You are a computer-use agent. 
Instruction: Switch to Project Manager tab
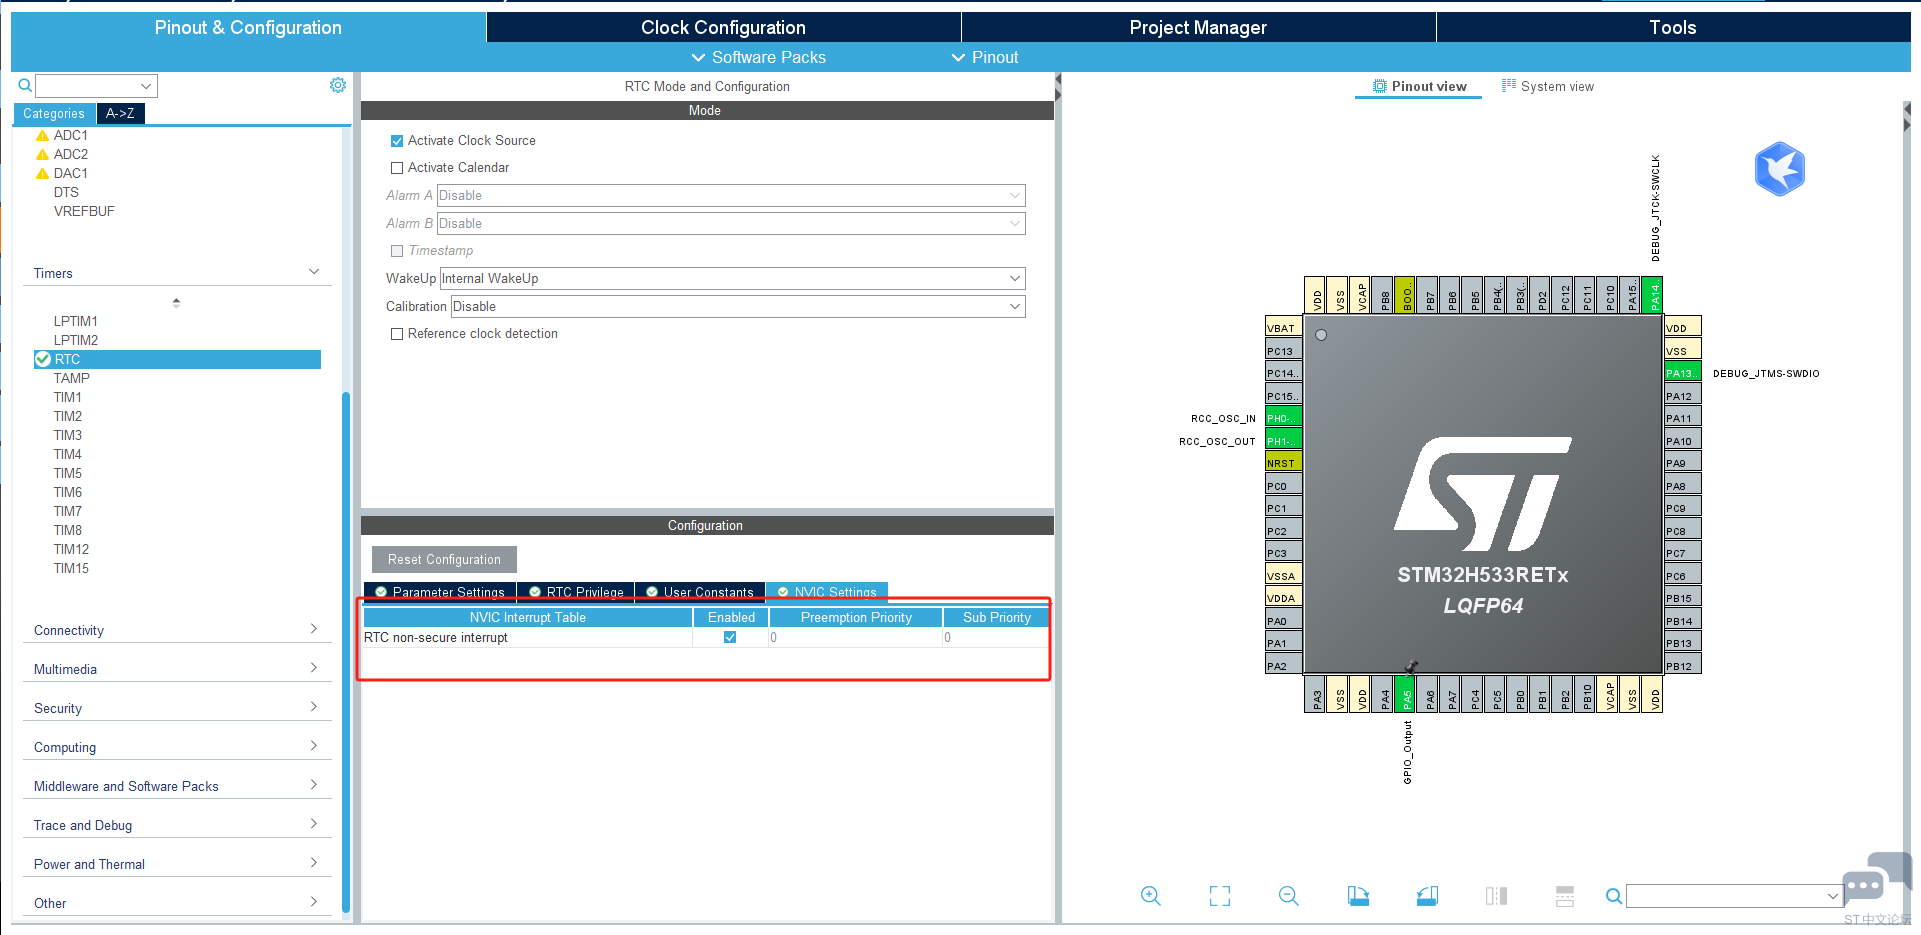[x=1198, y=27]
